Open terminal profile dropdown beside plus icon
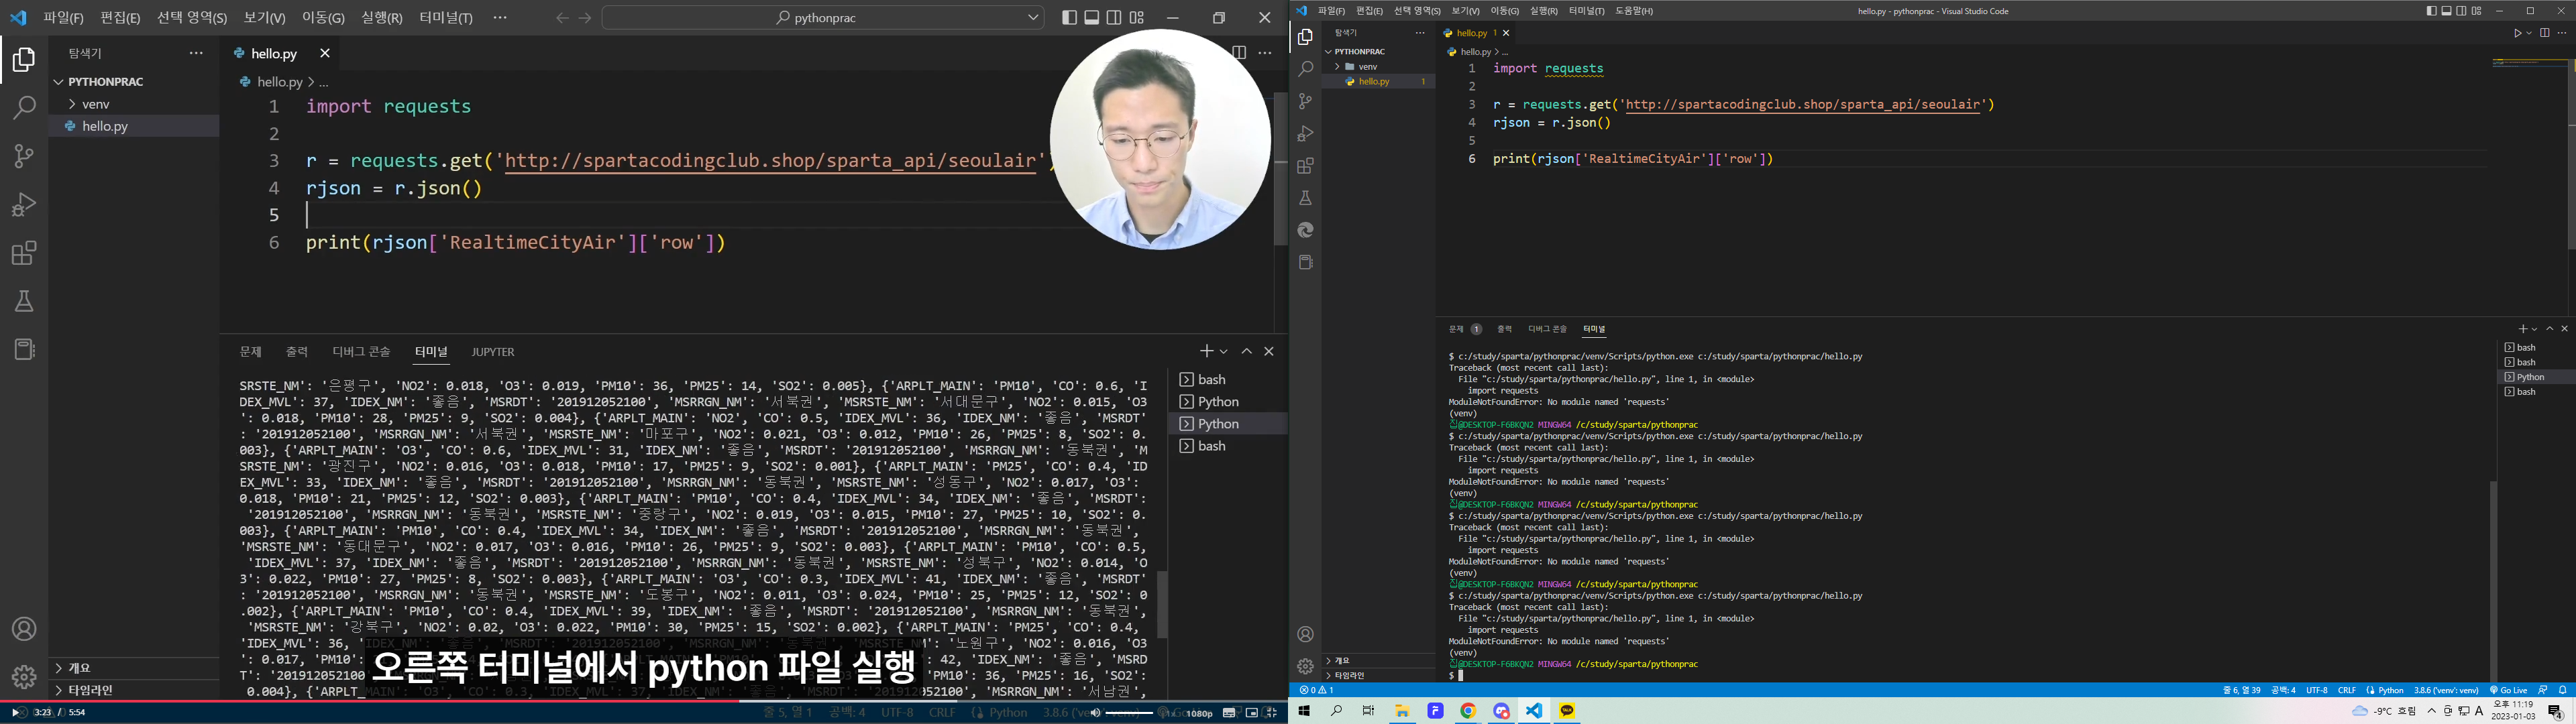The width and height of the screenshot is (2576, 724). 2534,329
